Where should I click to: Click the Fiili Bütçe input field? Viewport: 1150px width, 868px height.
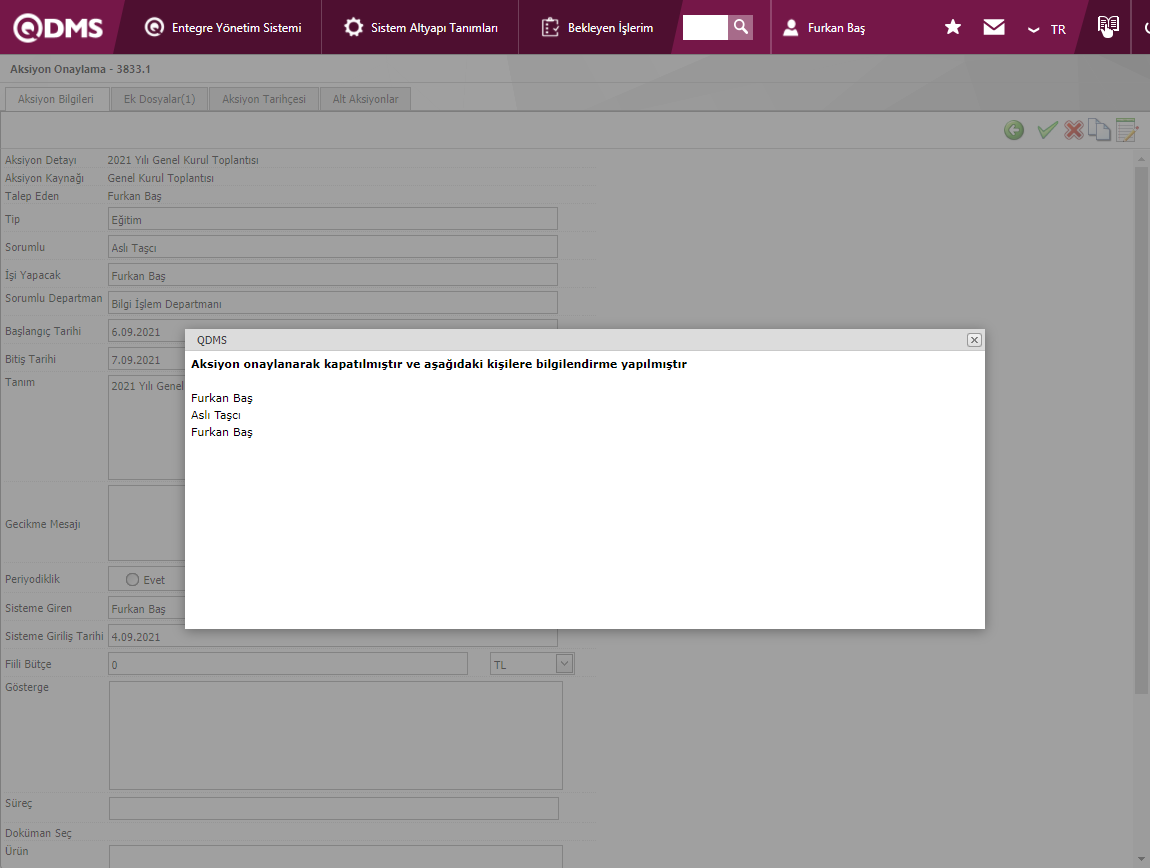click(287, 664)
